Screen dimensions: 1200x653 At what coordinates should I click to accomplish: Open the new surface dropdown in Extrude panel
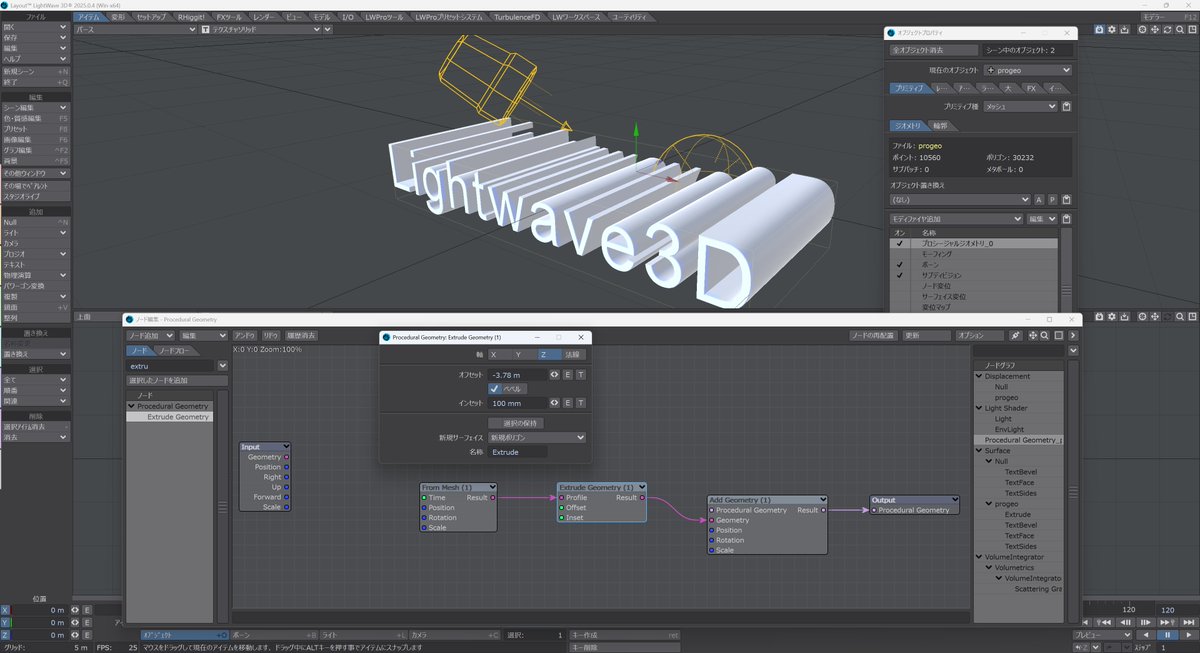click(x=536, y=437)
